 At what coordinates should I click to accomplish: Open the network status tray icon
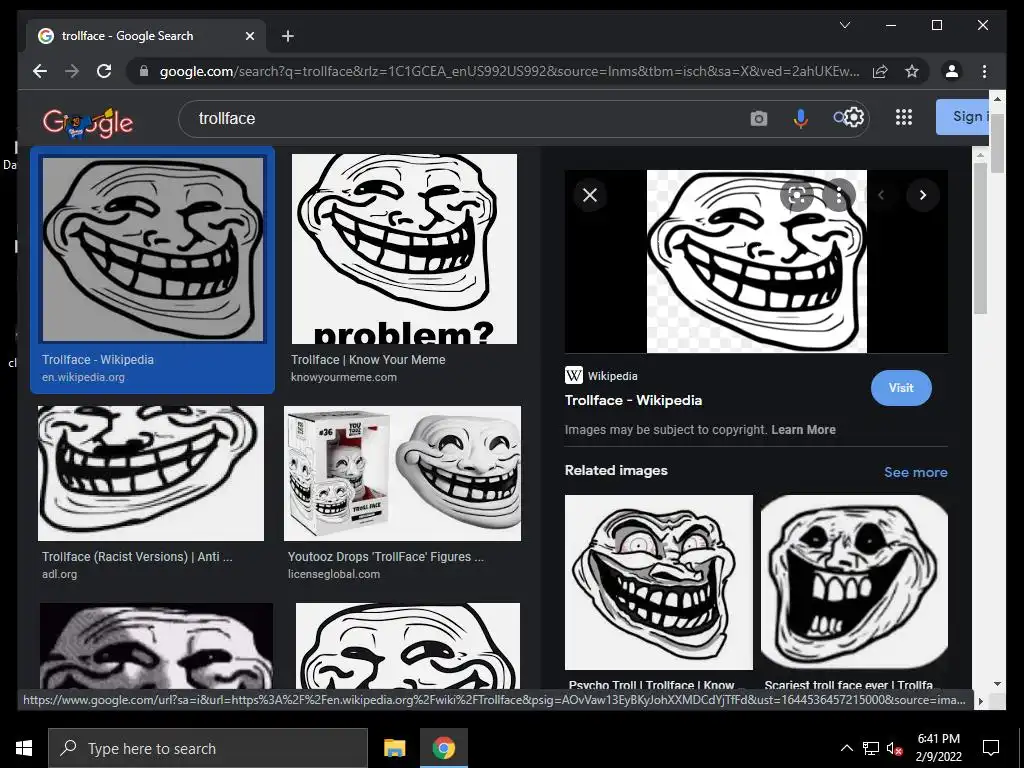point(871,748)
